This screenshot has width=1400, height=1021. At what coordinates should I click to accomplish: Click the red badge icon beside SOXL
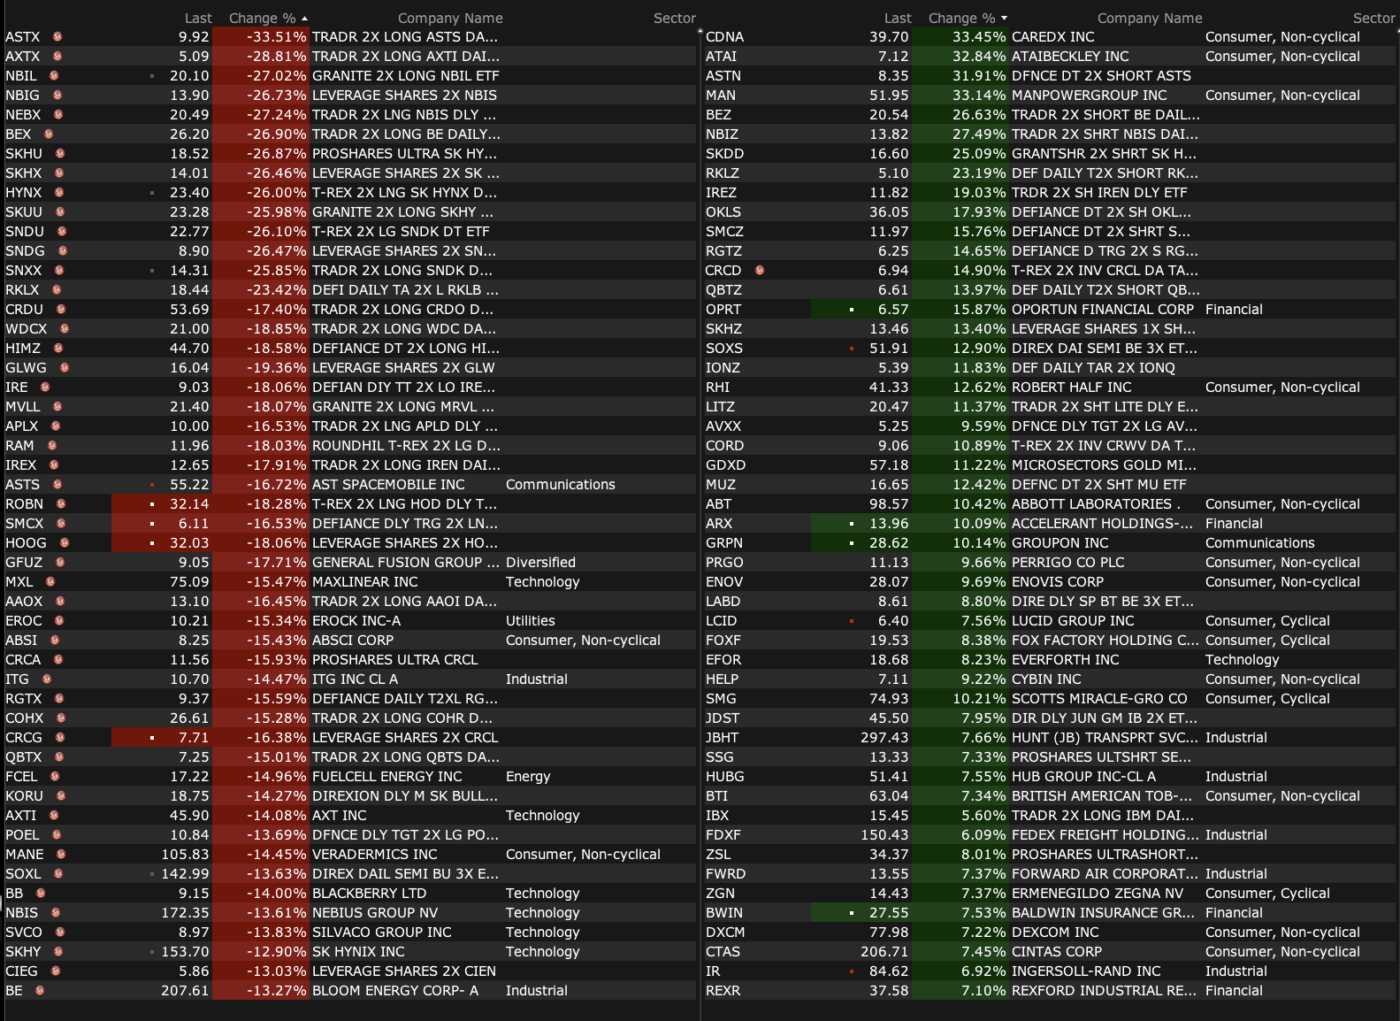58,874
